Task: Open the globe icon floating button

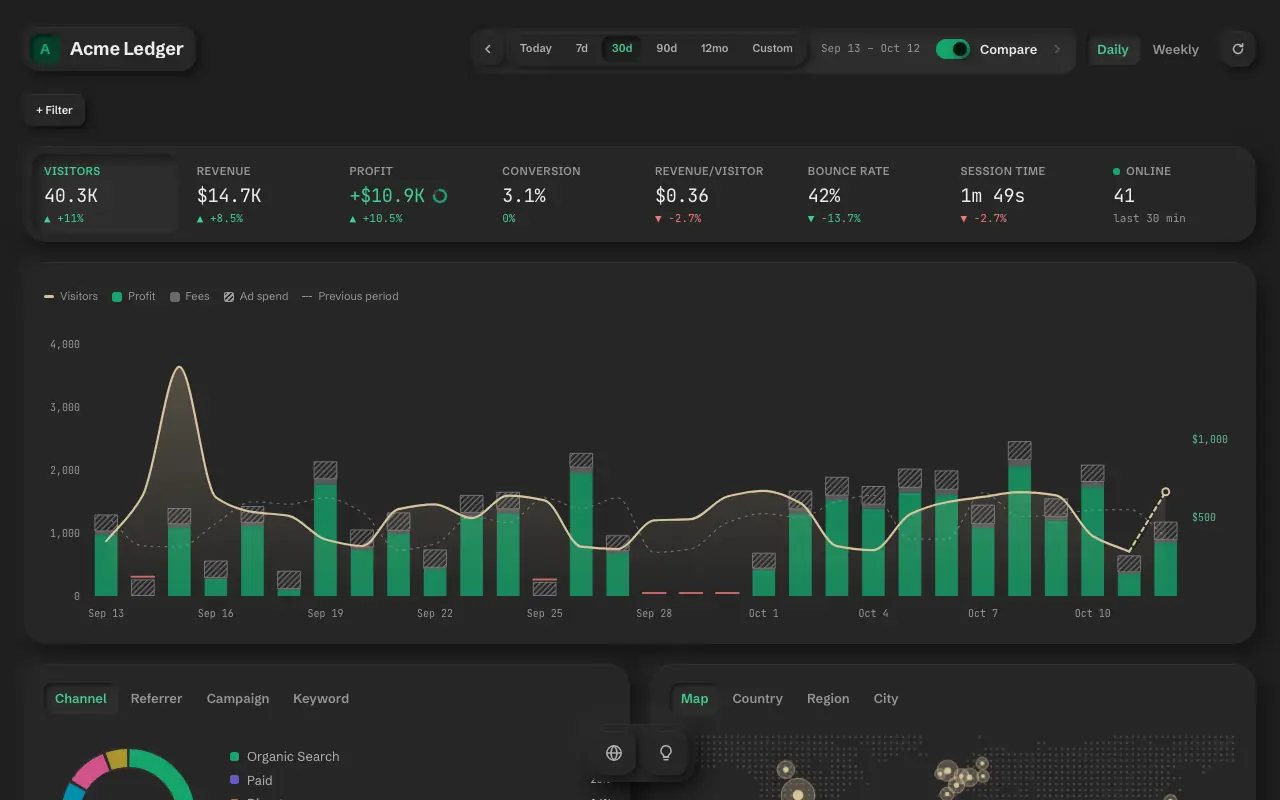Action: pyautogui.click(x=614, y=753)
